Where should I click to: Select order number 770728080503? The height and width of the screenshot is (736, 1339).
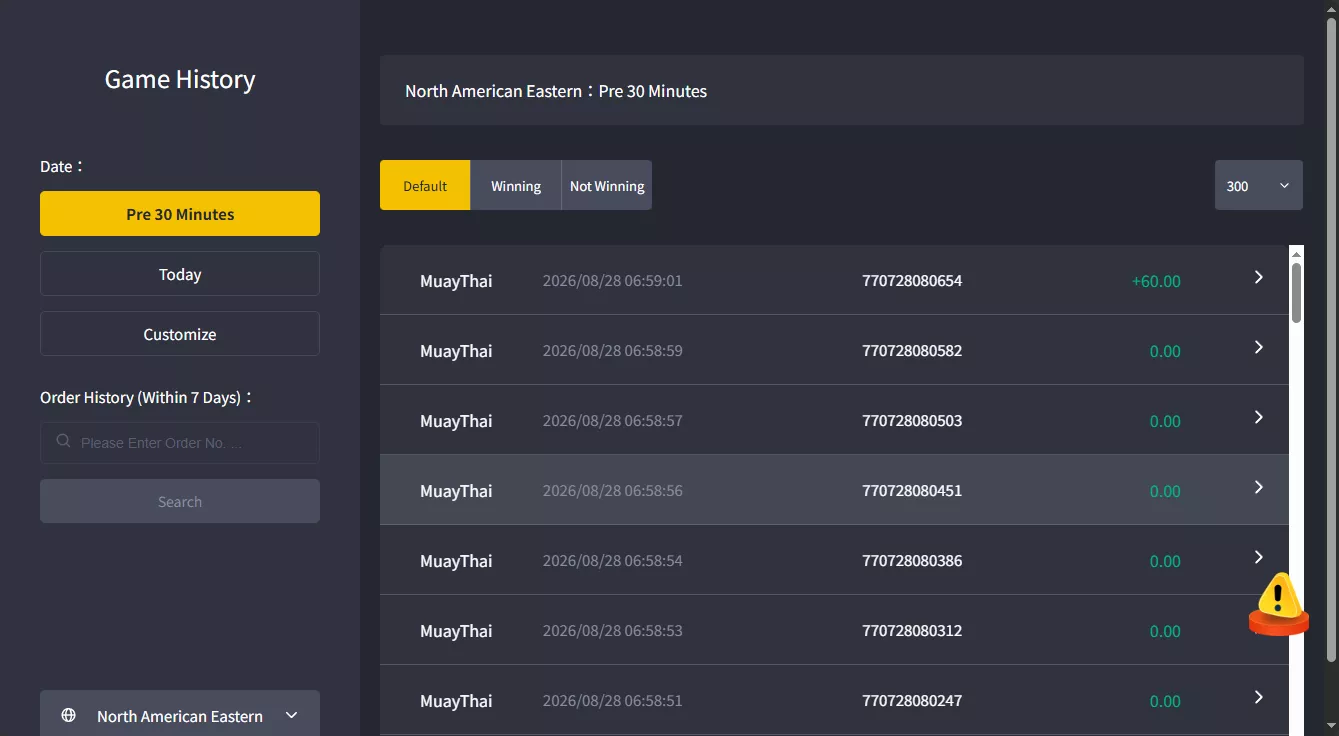point(912,421)
